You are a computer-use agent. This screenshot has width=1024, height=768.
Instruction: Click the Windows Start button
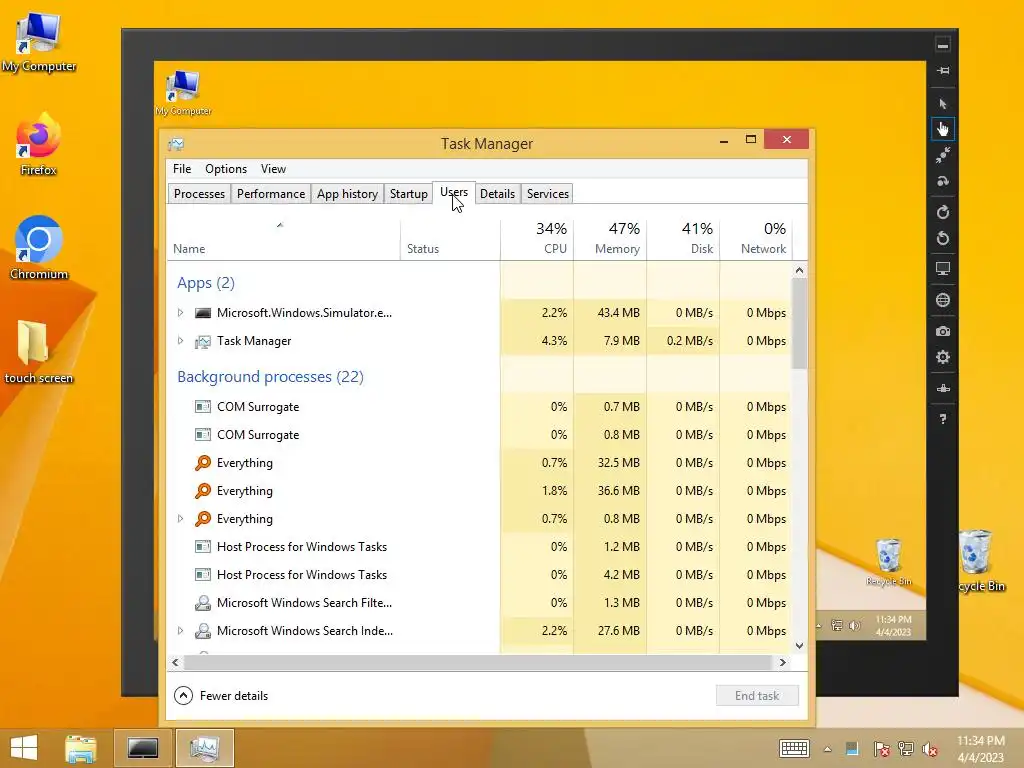click(24, 748)
